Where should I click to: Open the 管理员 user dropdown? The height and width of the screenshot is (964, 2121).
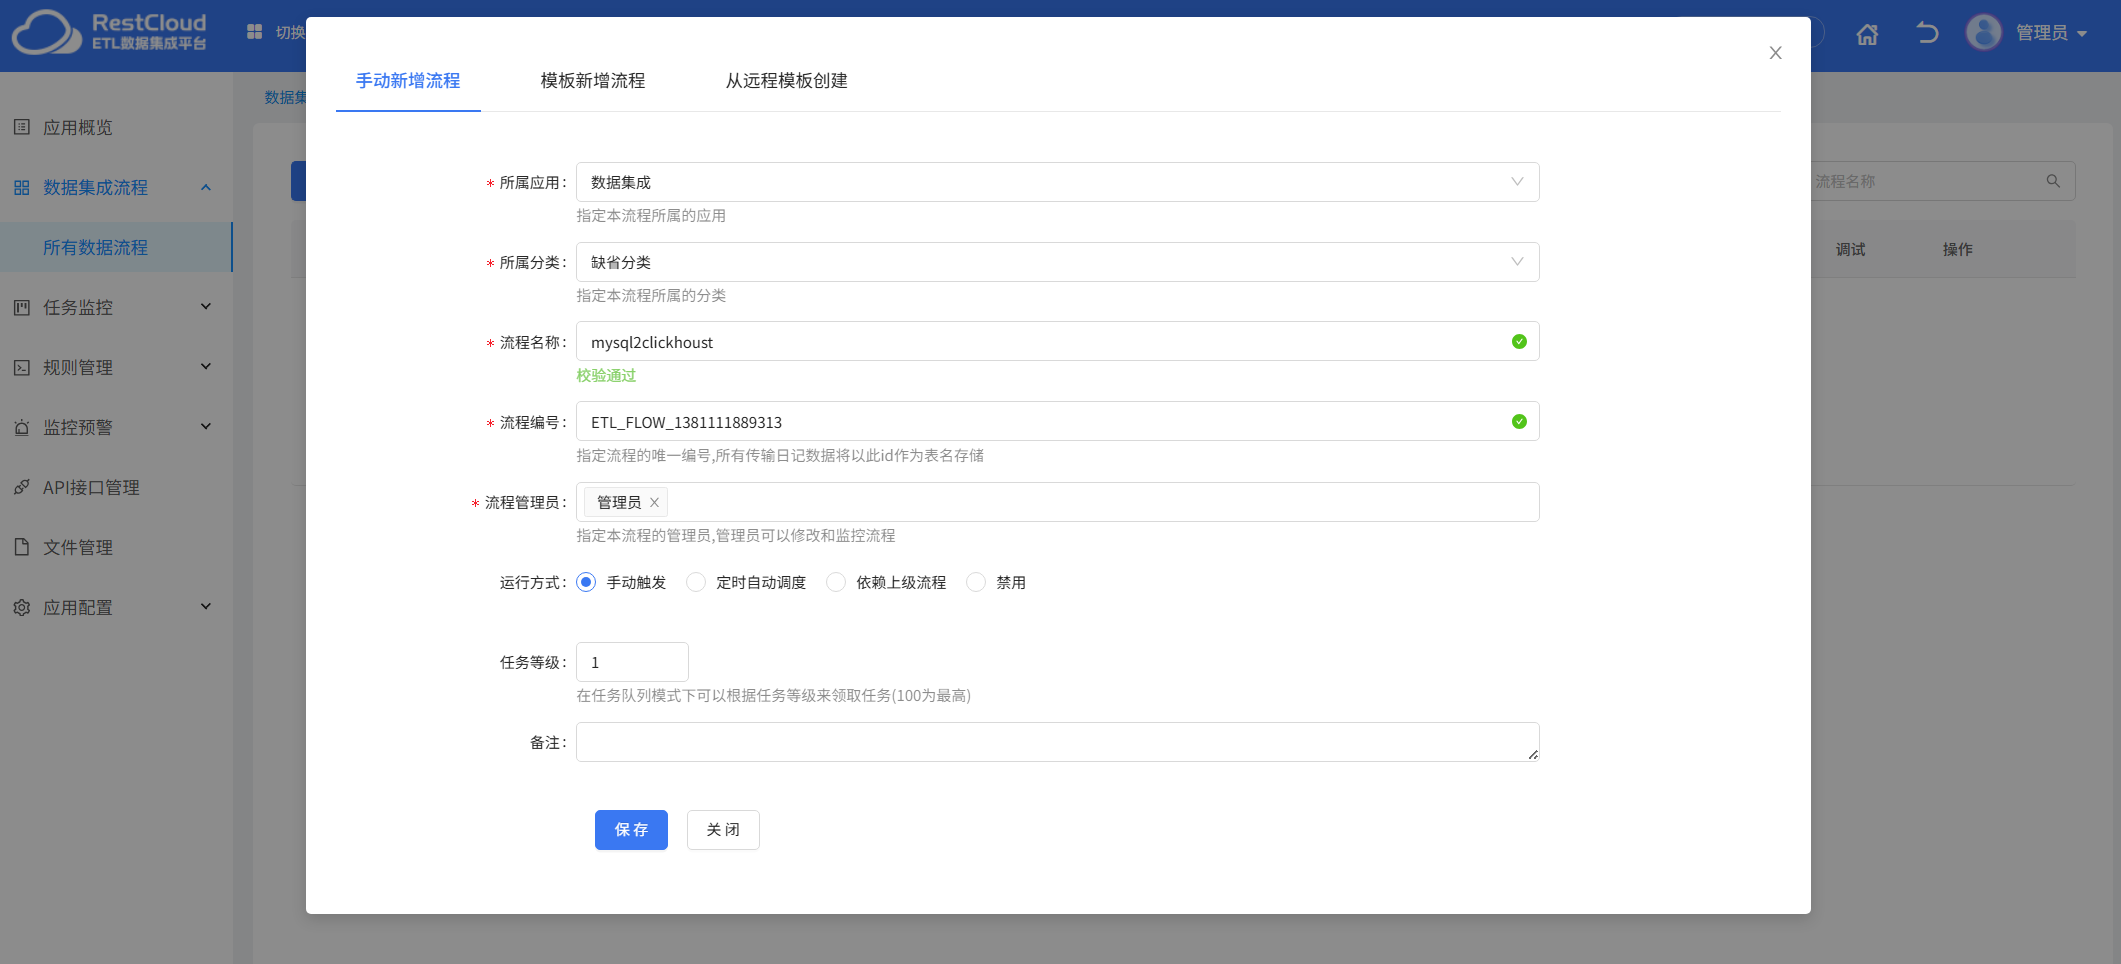tap(2052, 33)
